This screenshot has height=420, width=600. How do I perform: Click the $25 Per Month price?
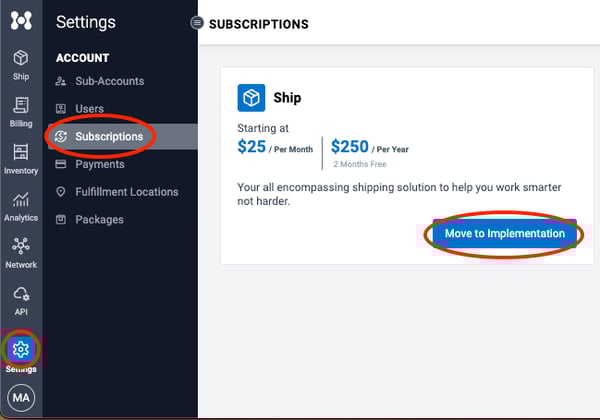coord(275,147)
